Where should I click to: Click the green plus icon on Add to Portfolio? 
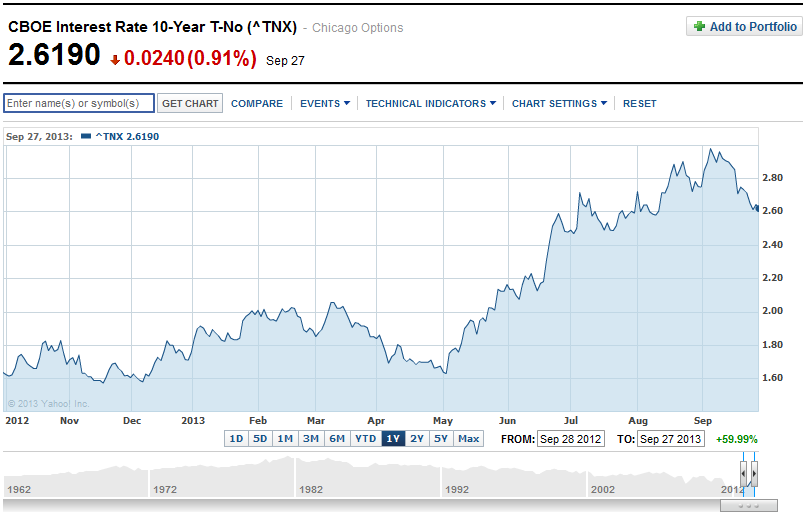tap(699, 26)
